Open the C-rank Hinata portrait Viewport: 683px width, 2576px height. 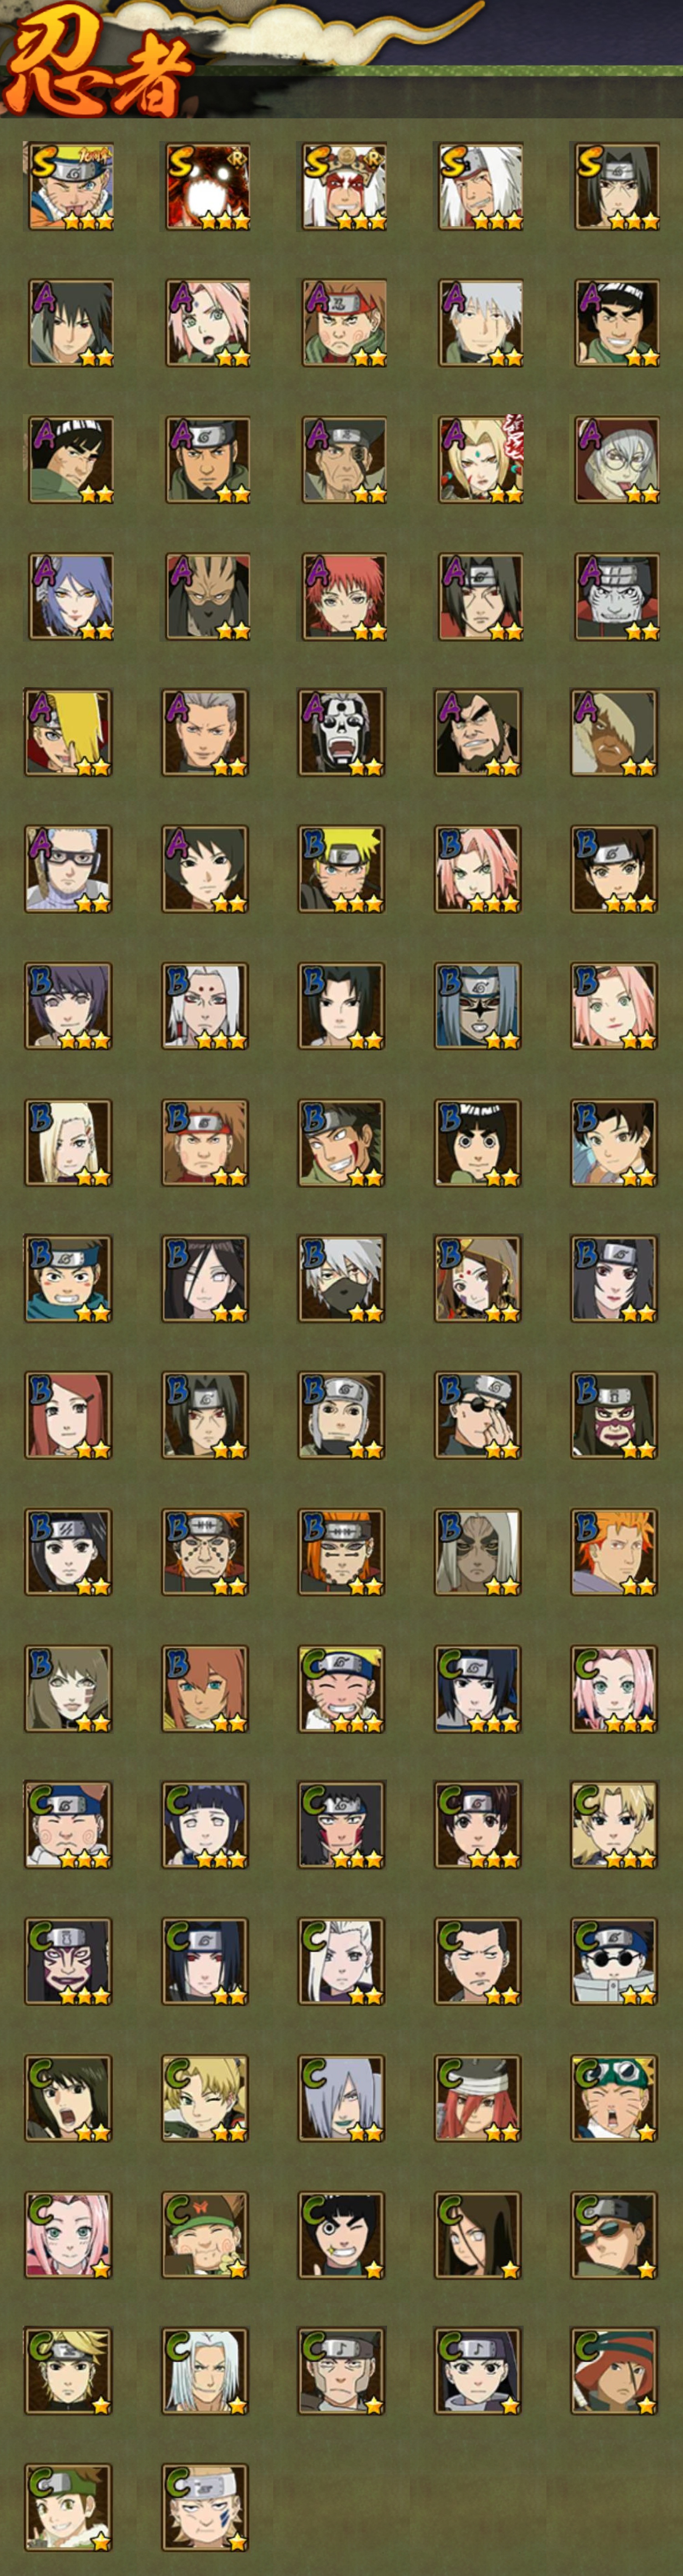coord(205,1825)
